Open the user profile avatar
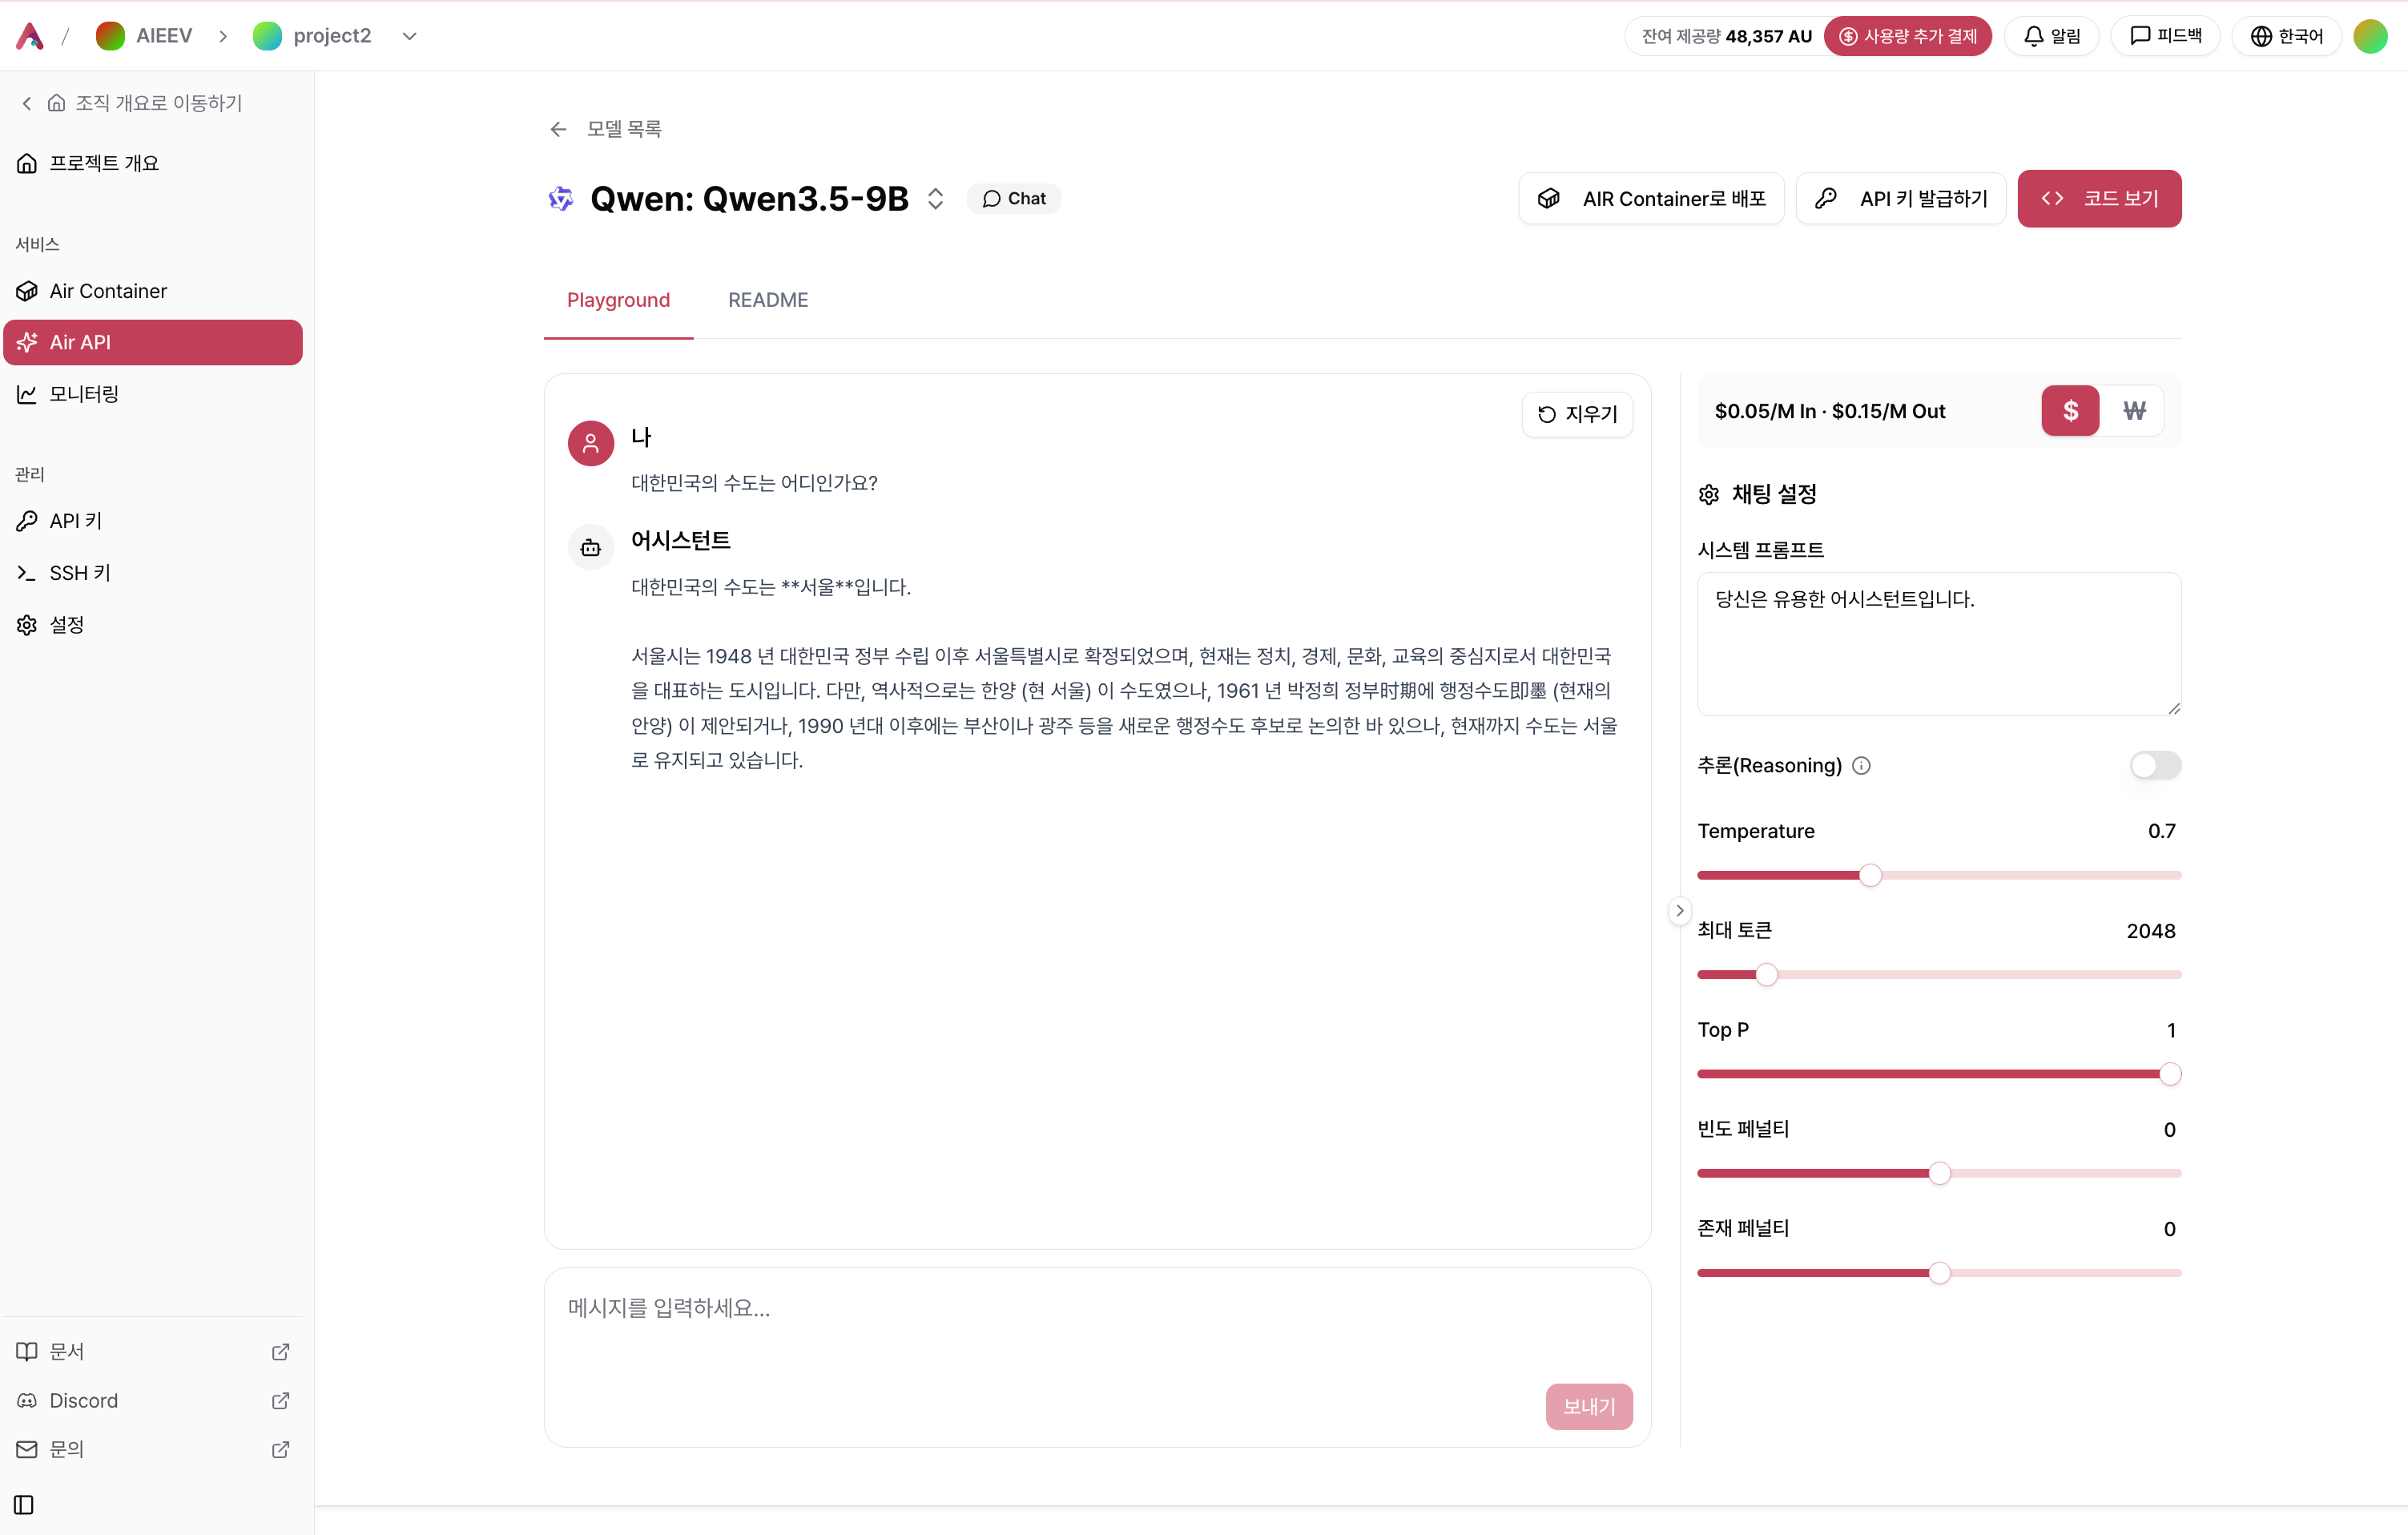This screenshot has width=2408, height=1535. (x=2370, y=36)
